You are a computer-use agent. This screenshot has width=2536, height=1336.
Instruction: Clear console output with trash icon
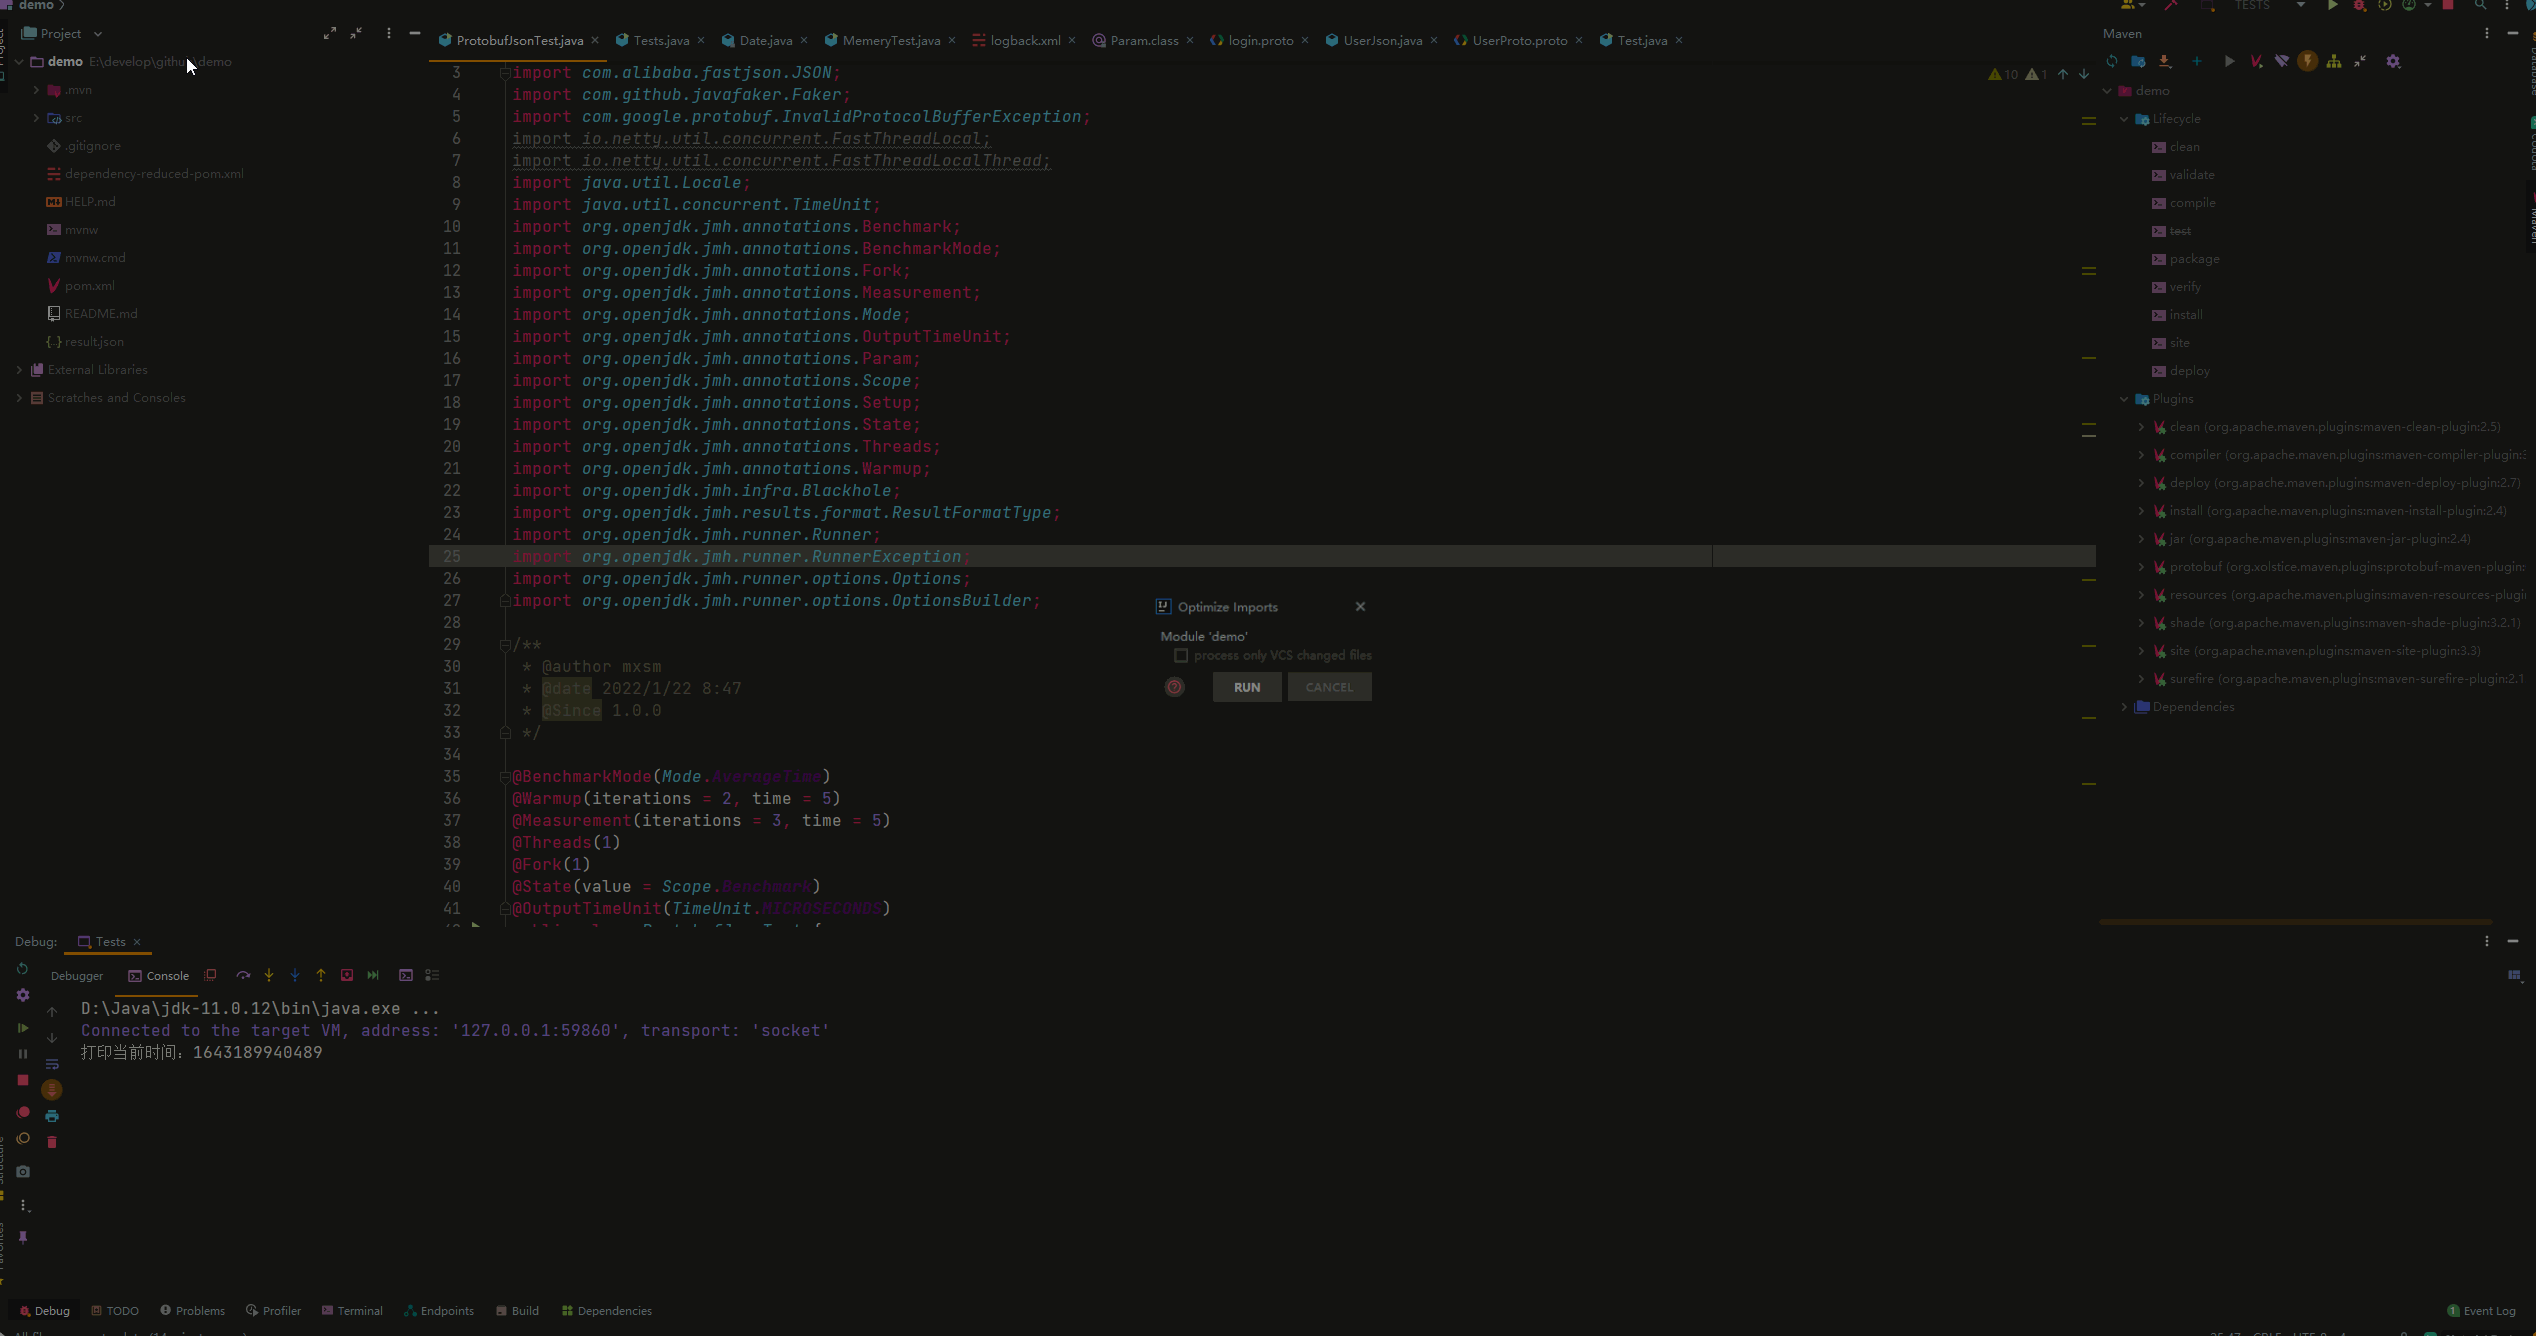tap(52, 1142)
